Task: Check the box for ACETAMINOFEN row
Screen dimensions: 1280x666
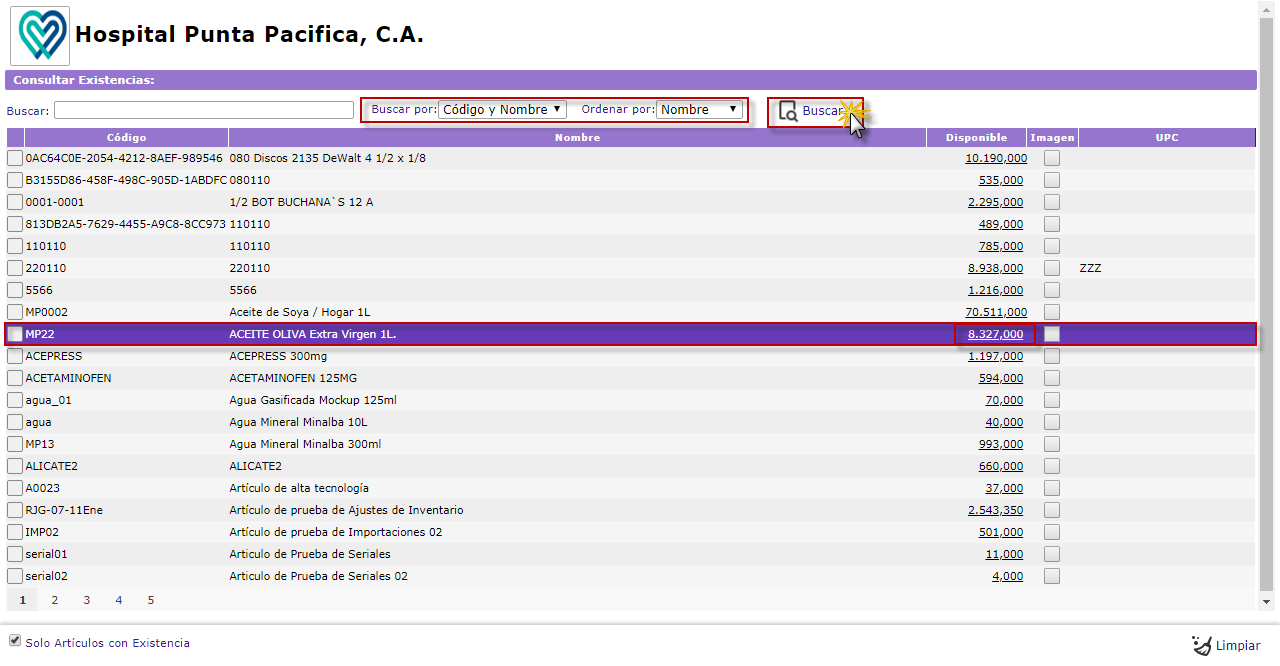Action: pyautogui.click(x=15, y=378)
